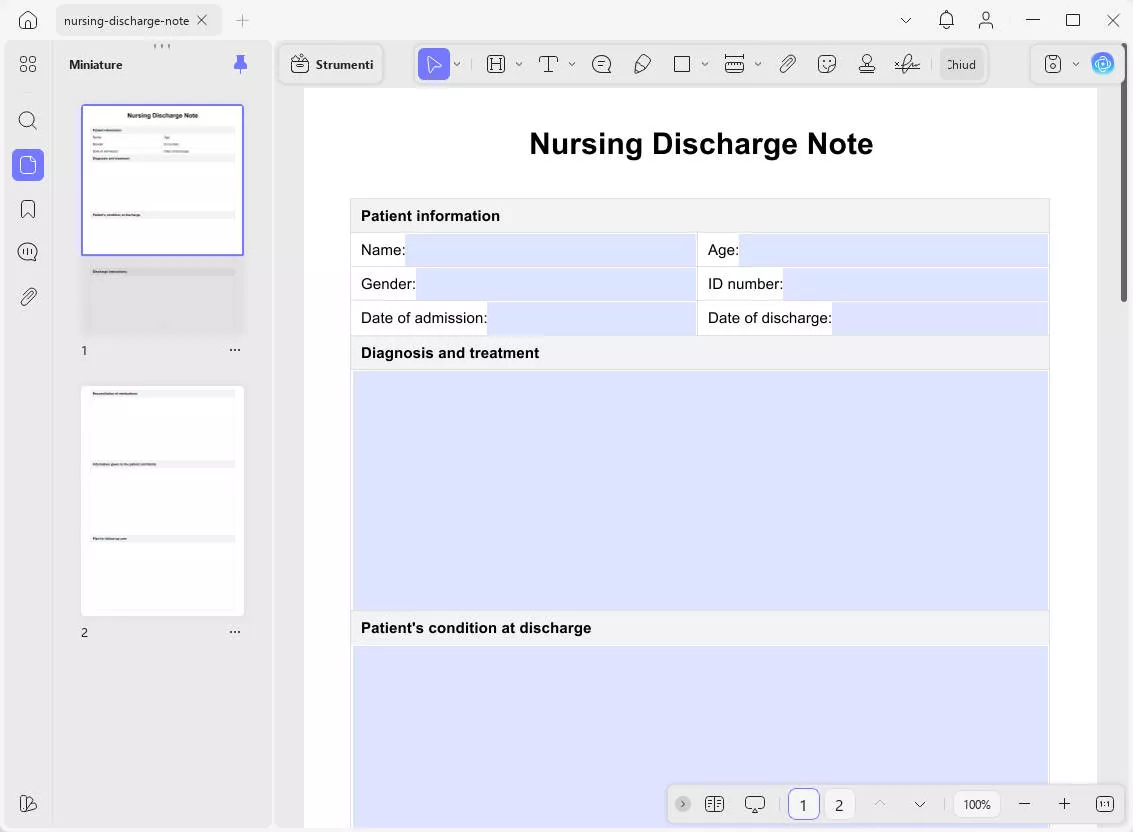The image size is (1133, 832).
Task: Zoom out with minus button
Action: 1024,804
